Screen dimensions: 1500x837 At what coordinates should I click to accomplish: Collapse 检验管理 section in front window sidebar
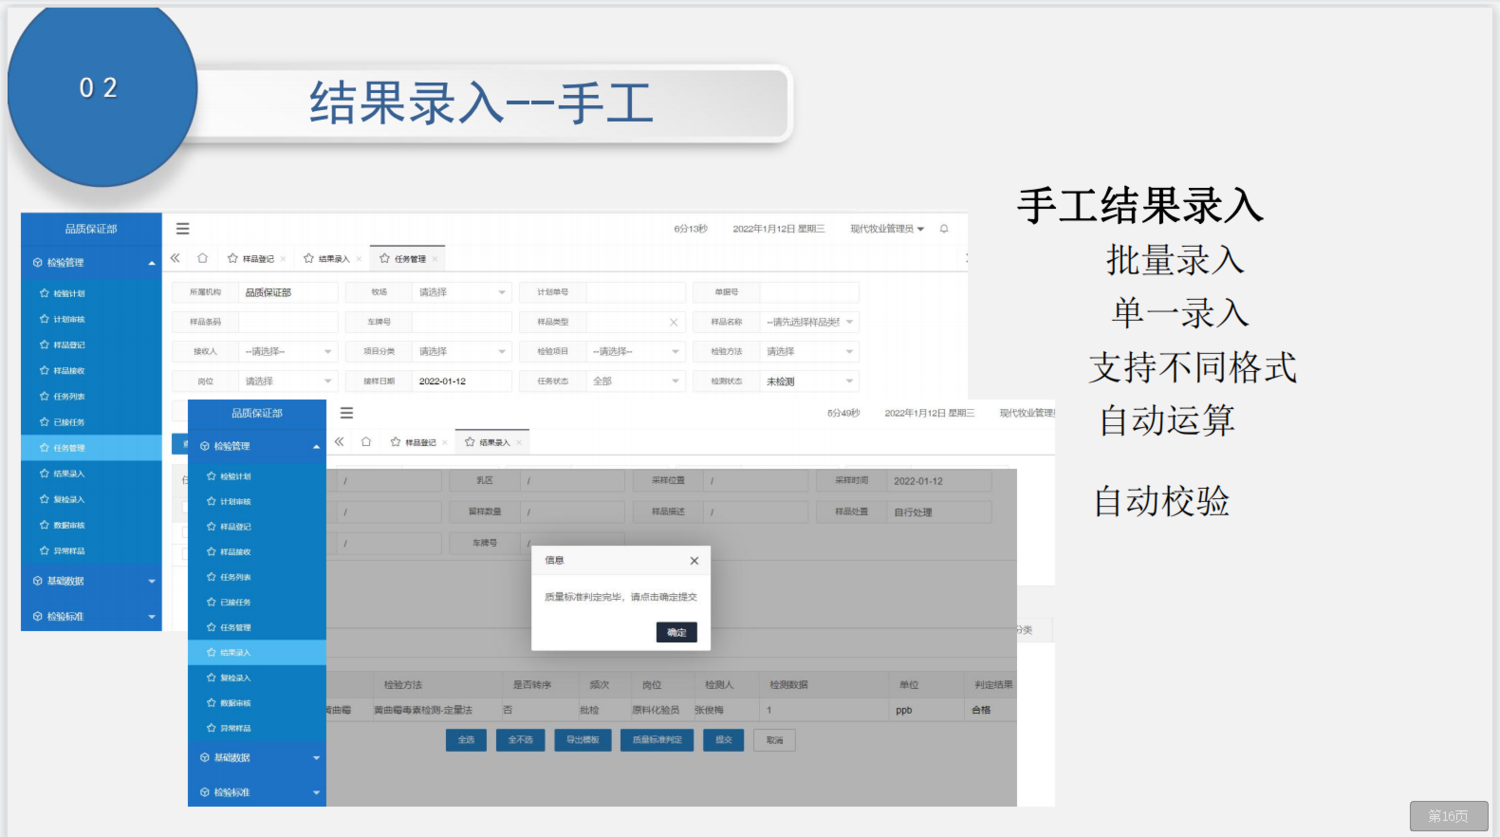257,446
